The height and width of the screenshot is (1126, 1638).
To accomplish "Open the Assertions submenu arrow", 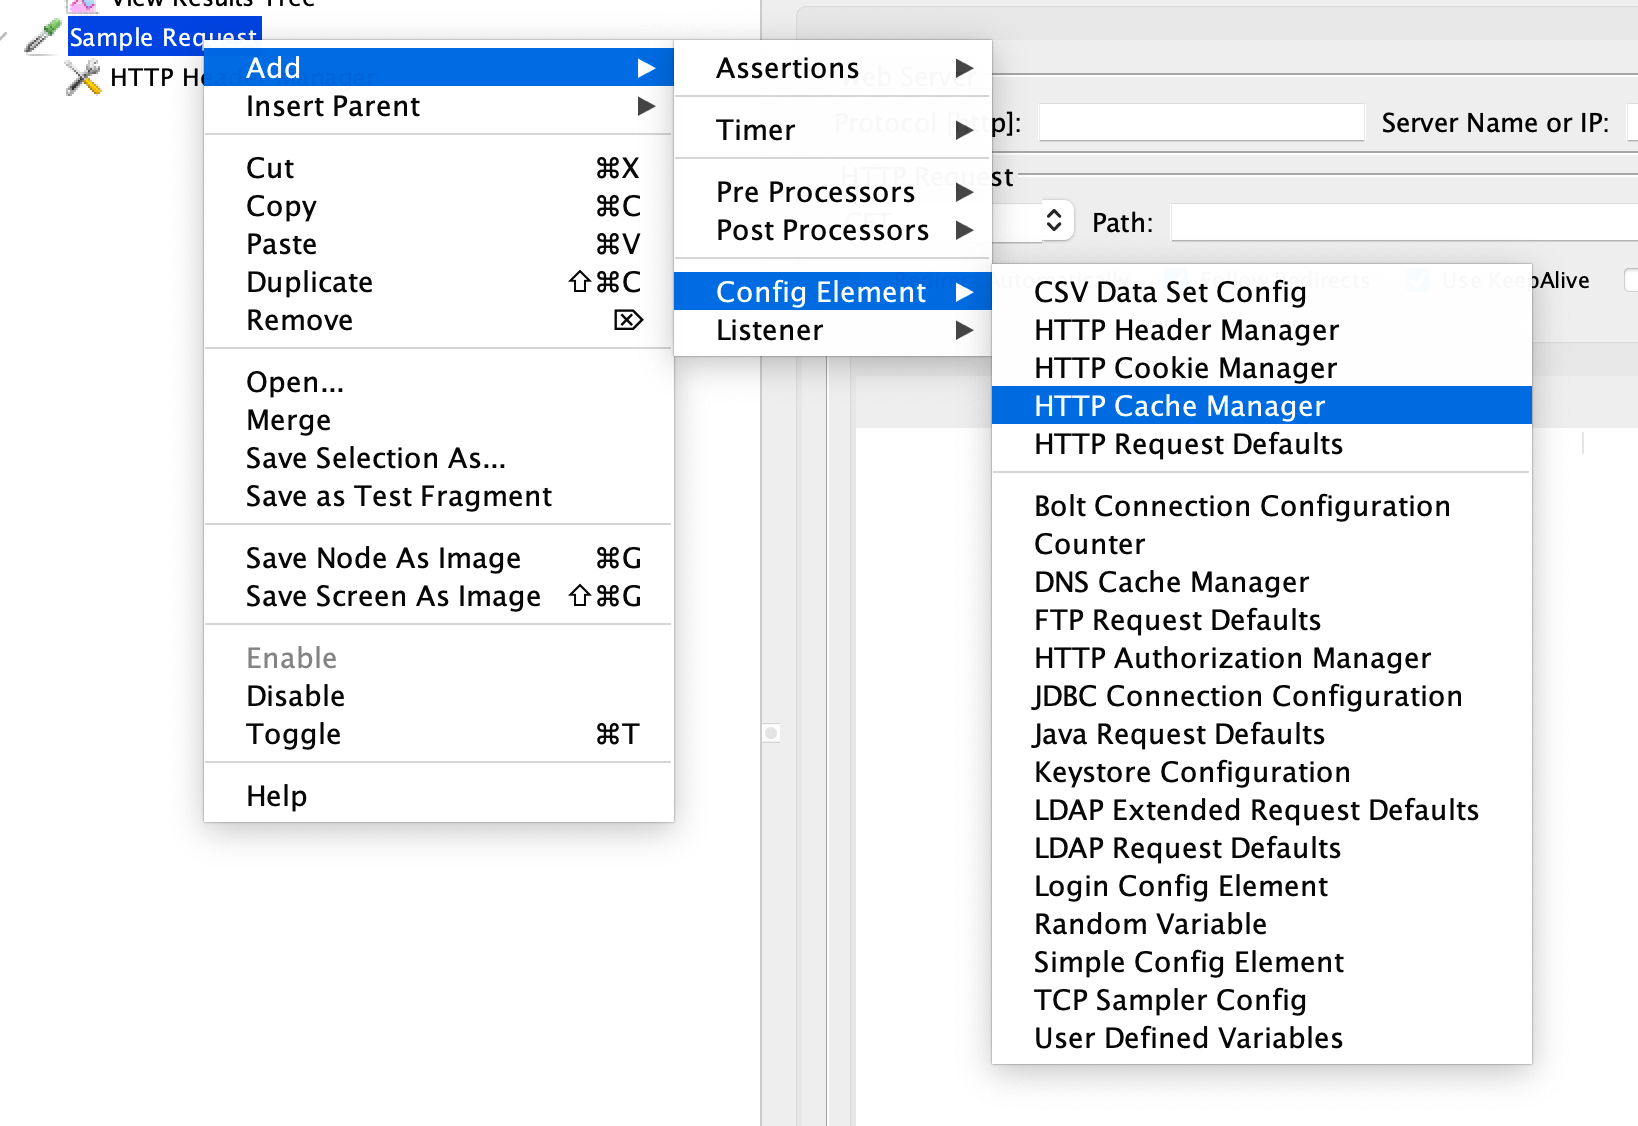I will (x=964, y=68).
